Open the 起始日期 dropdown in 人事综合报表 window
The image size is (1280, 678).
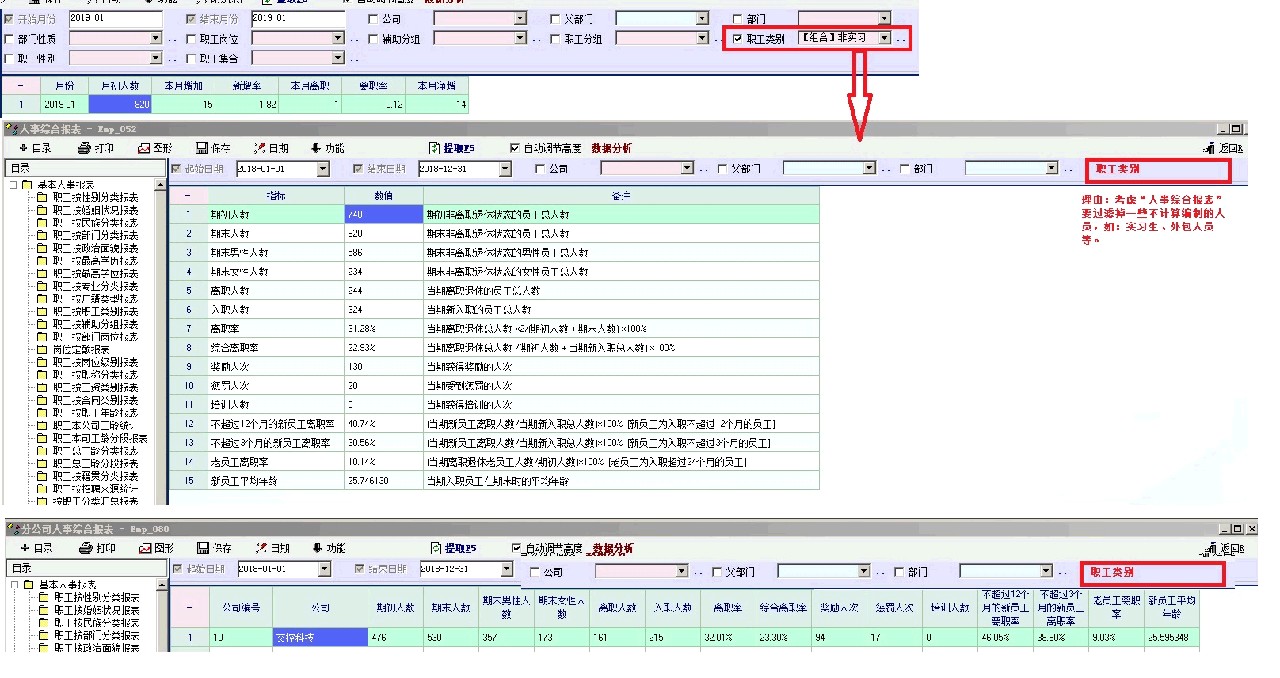coord(323,170)
